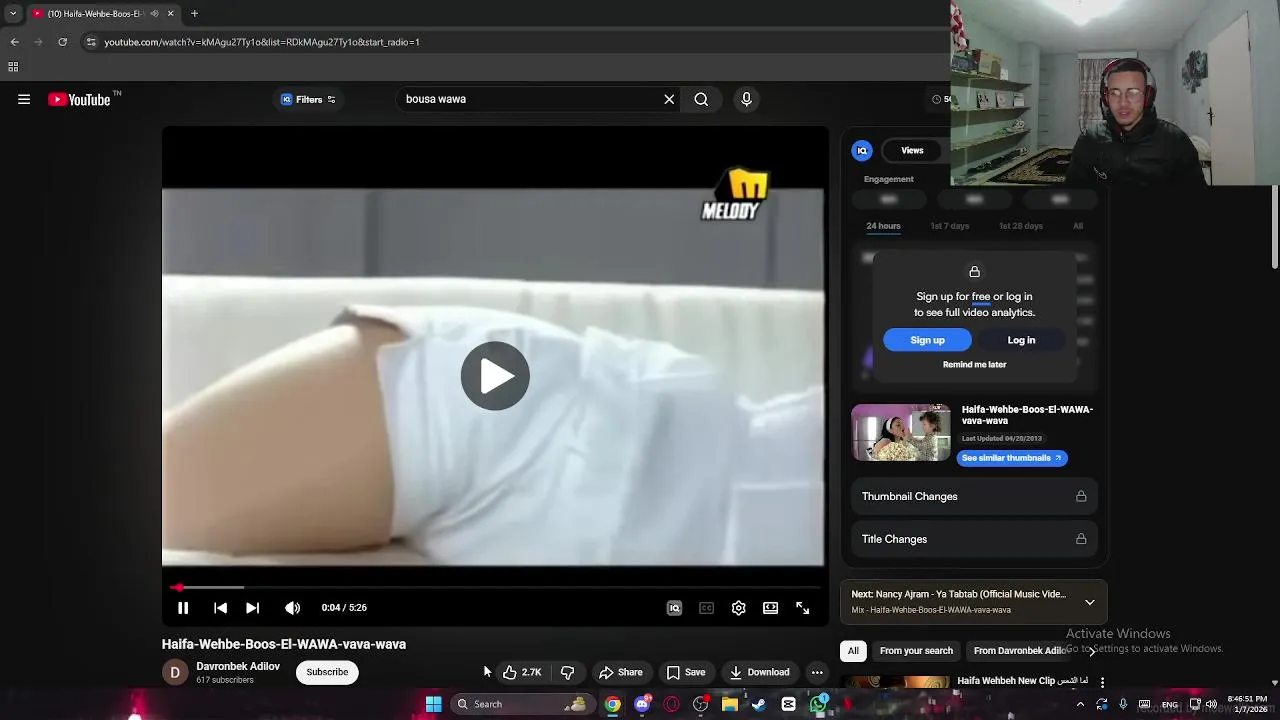Save the video to a playlist

686,672
